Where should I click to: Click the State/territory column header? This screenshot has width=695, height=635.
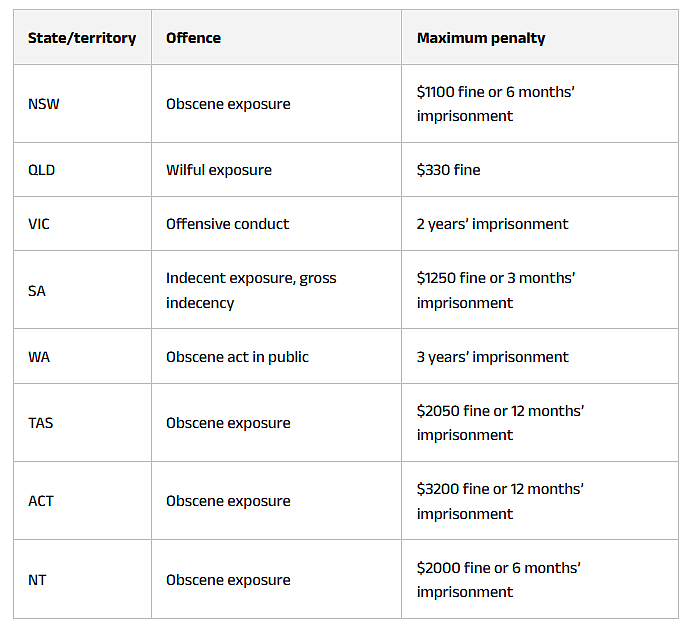(x=82, y=38)
